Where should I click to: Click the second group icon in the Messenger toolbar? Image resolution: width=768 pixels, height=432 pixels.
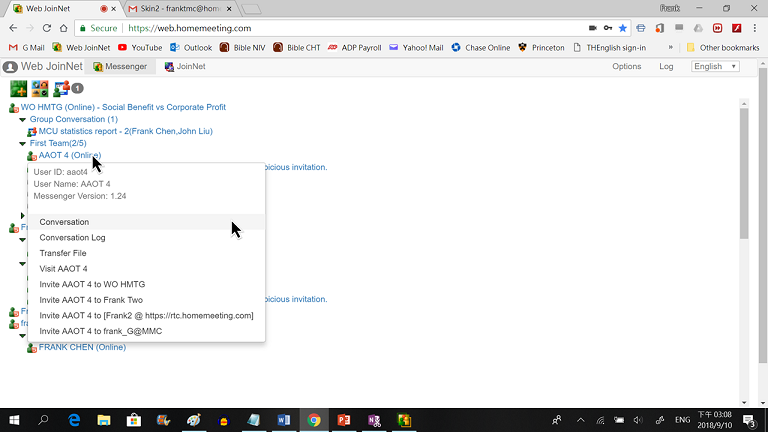(x=39, y=88)
